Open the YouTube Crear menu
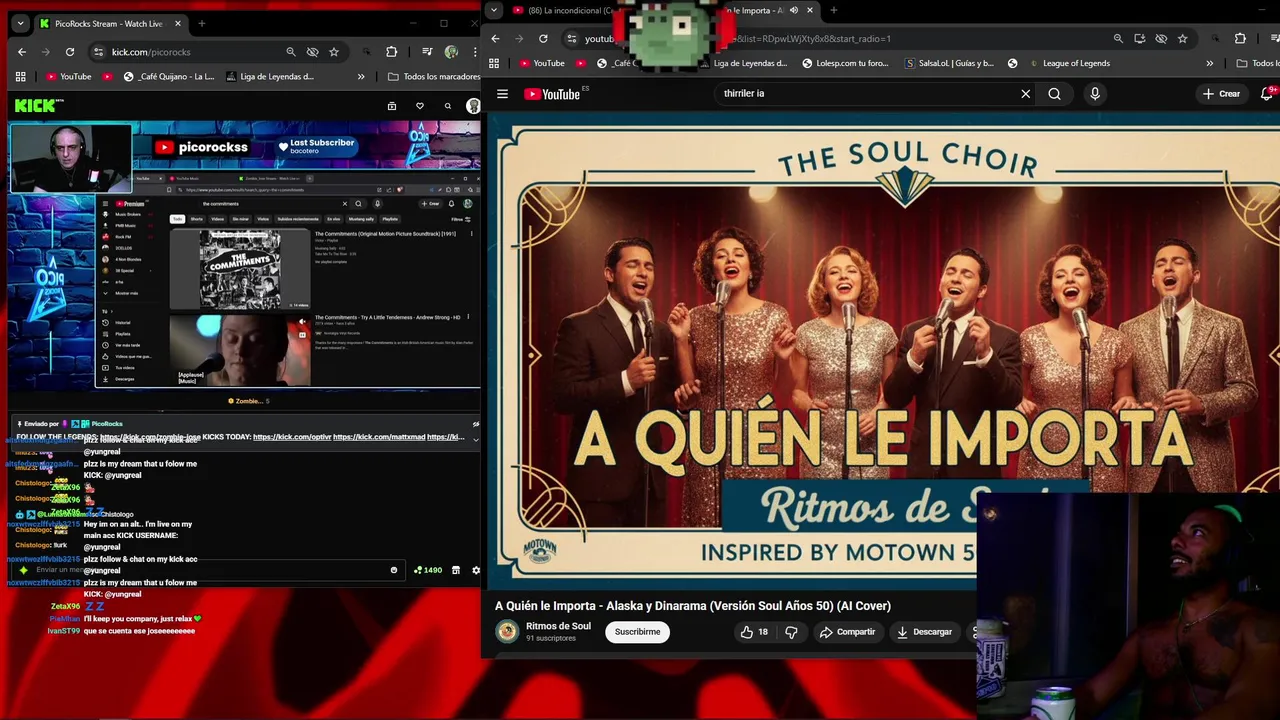 click(x=1222, y=94)
